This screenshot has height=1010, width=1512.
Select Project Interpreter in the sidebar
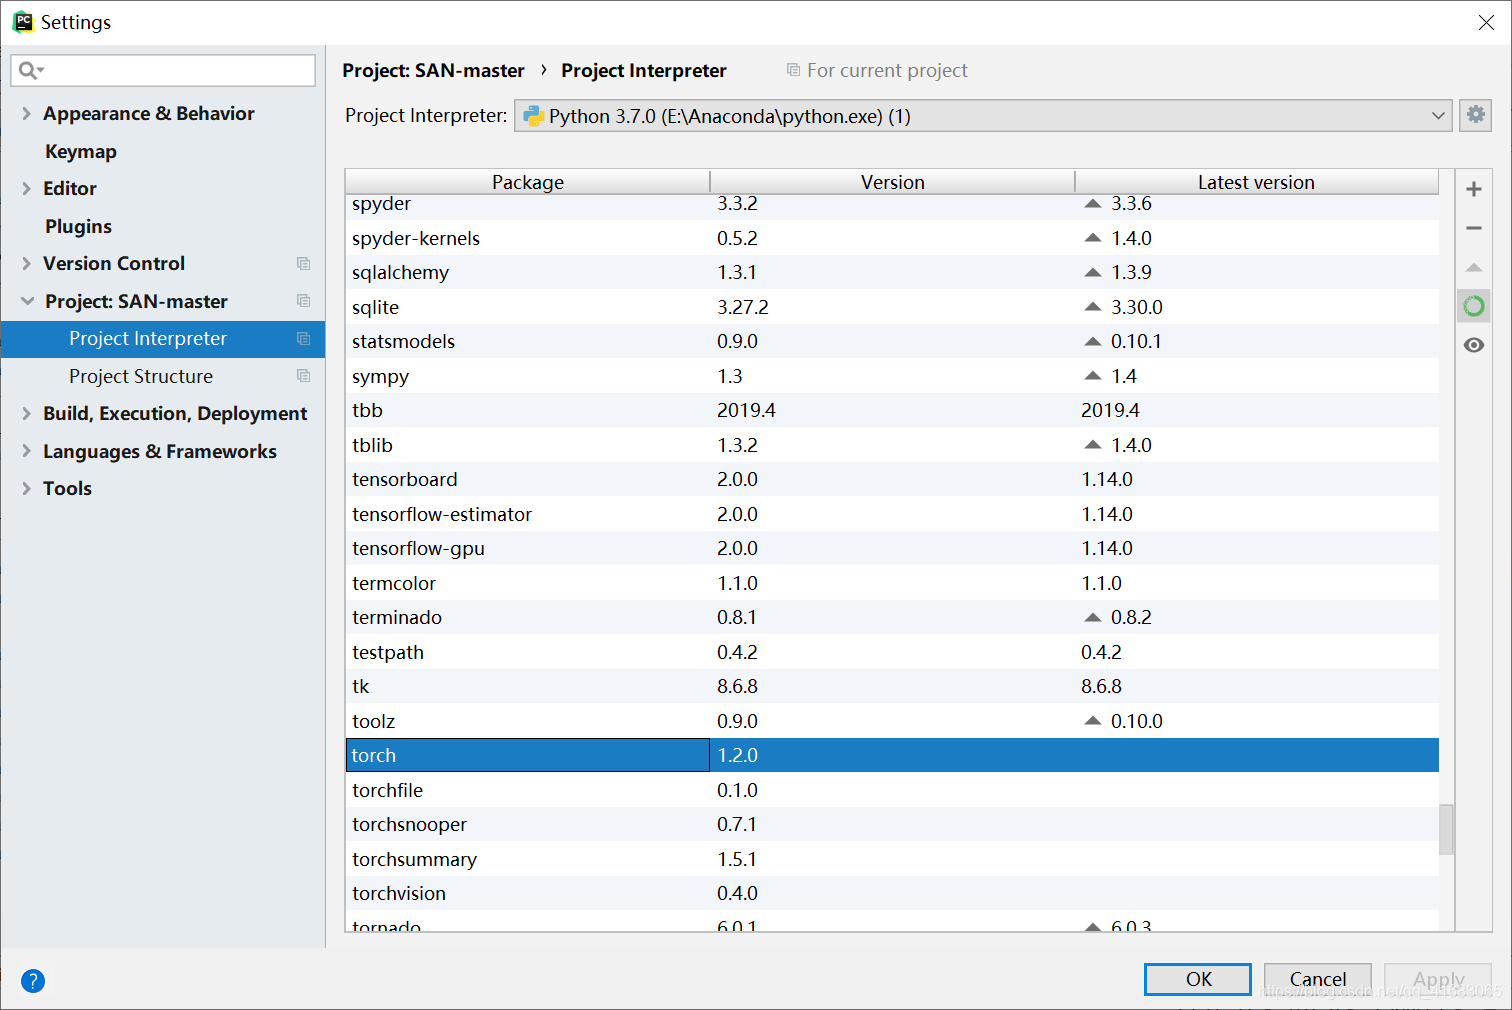click(163, 339)
